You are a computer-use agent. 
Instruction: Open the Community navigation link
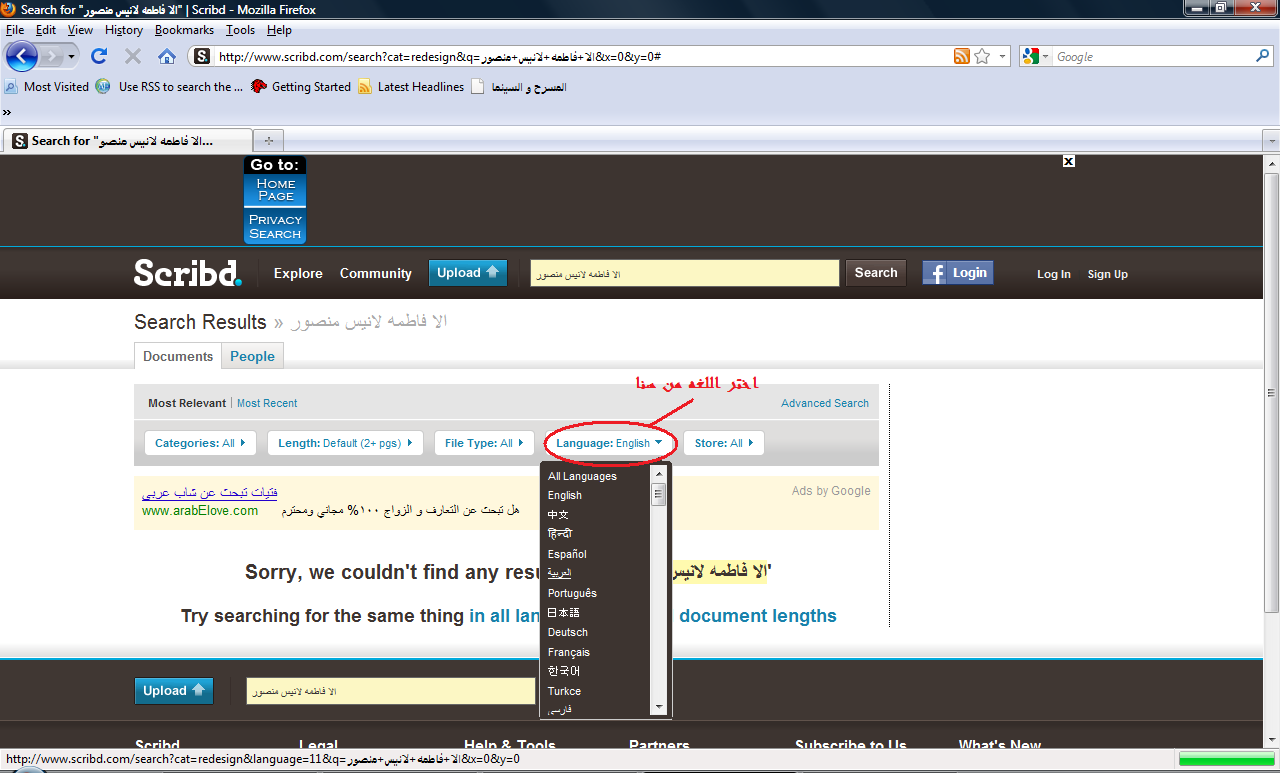(x=375, y=273)
